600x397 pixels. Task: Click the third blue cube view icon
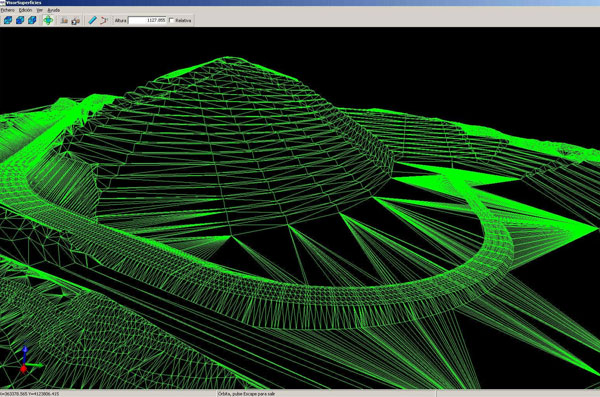[x=33, y=20]
